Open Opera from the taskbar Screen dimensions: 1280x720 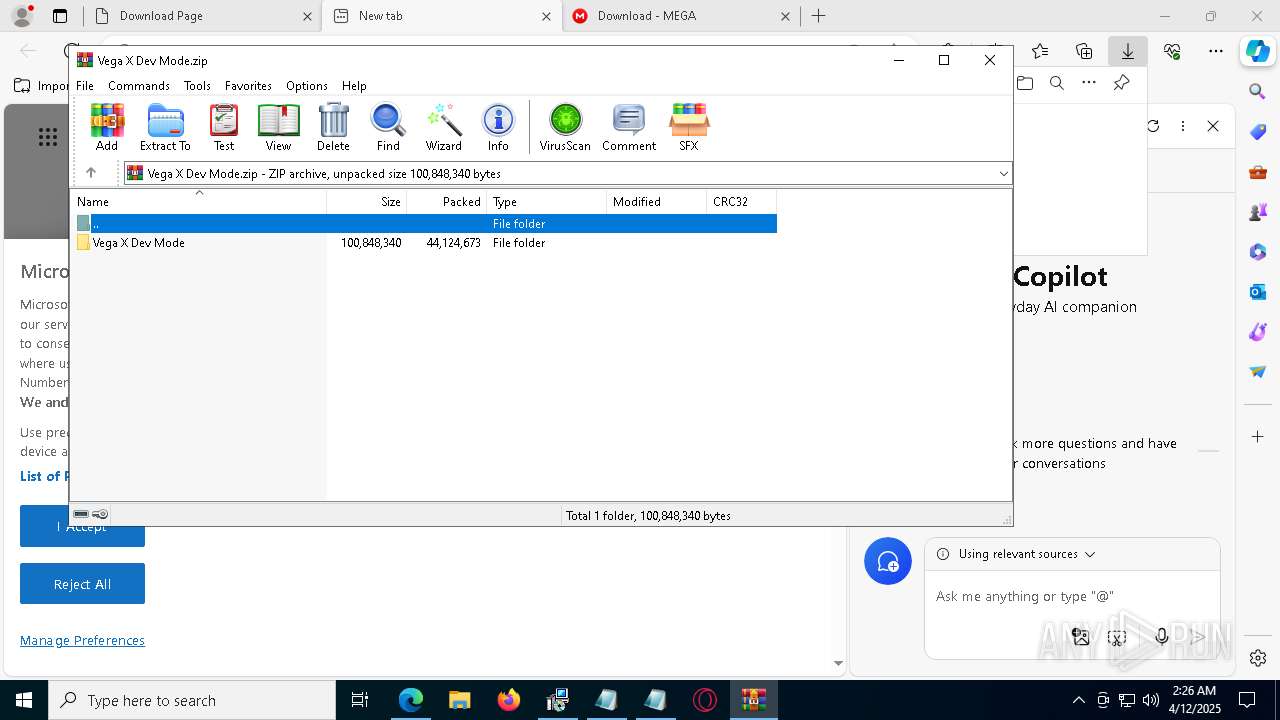tap(705, 700)
